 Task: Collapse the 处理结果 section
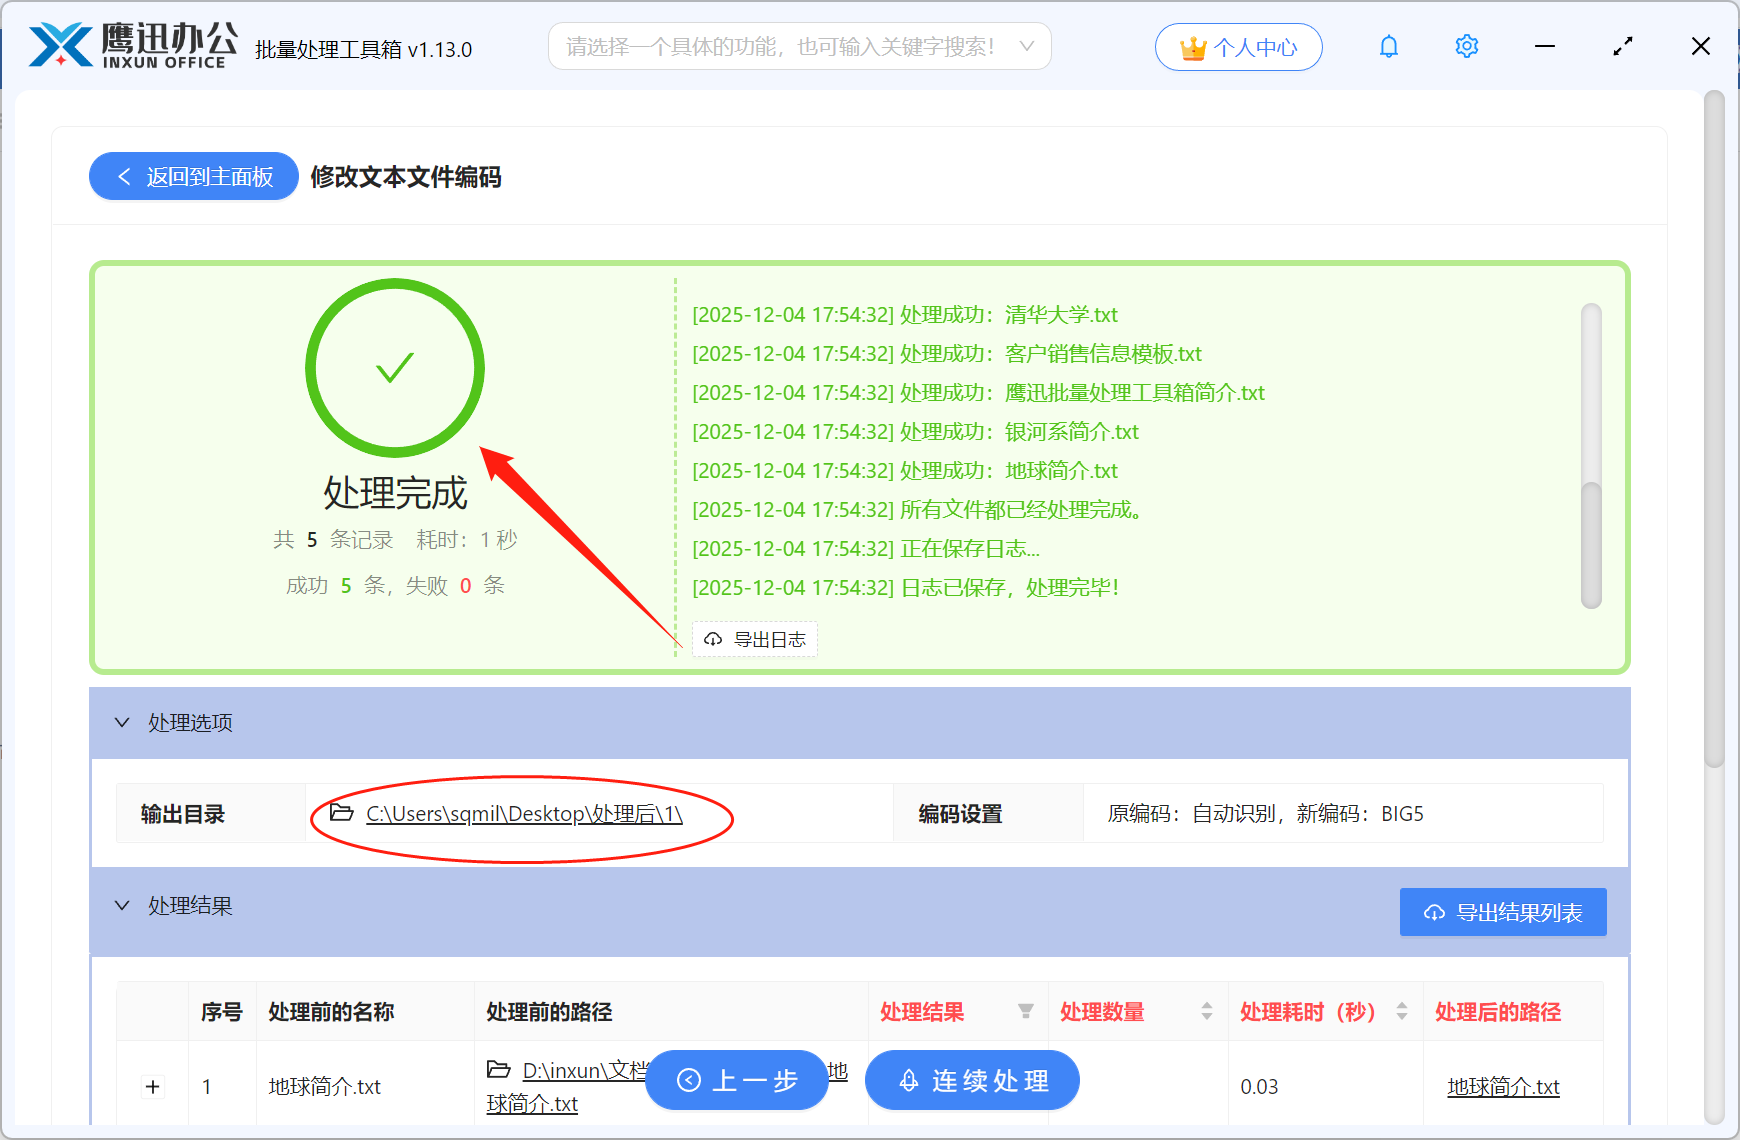(x=122, y=906)
